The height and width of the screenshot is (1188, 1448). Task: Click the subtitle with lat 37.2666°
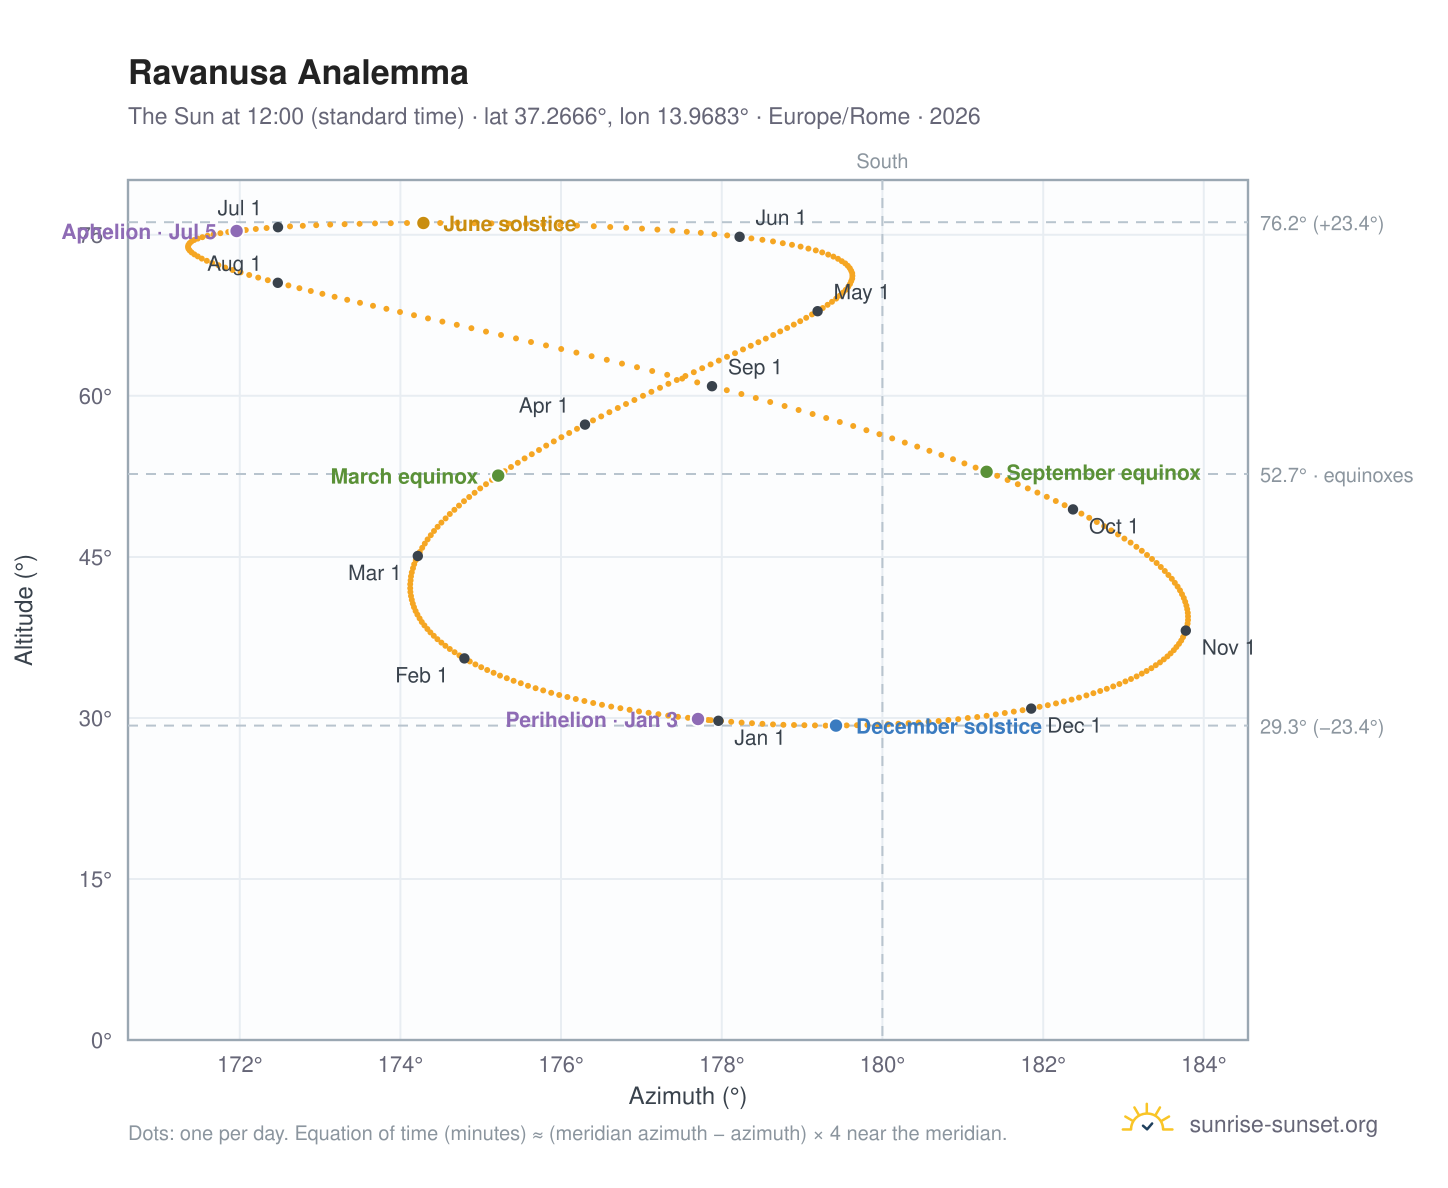point(554,116)
